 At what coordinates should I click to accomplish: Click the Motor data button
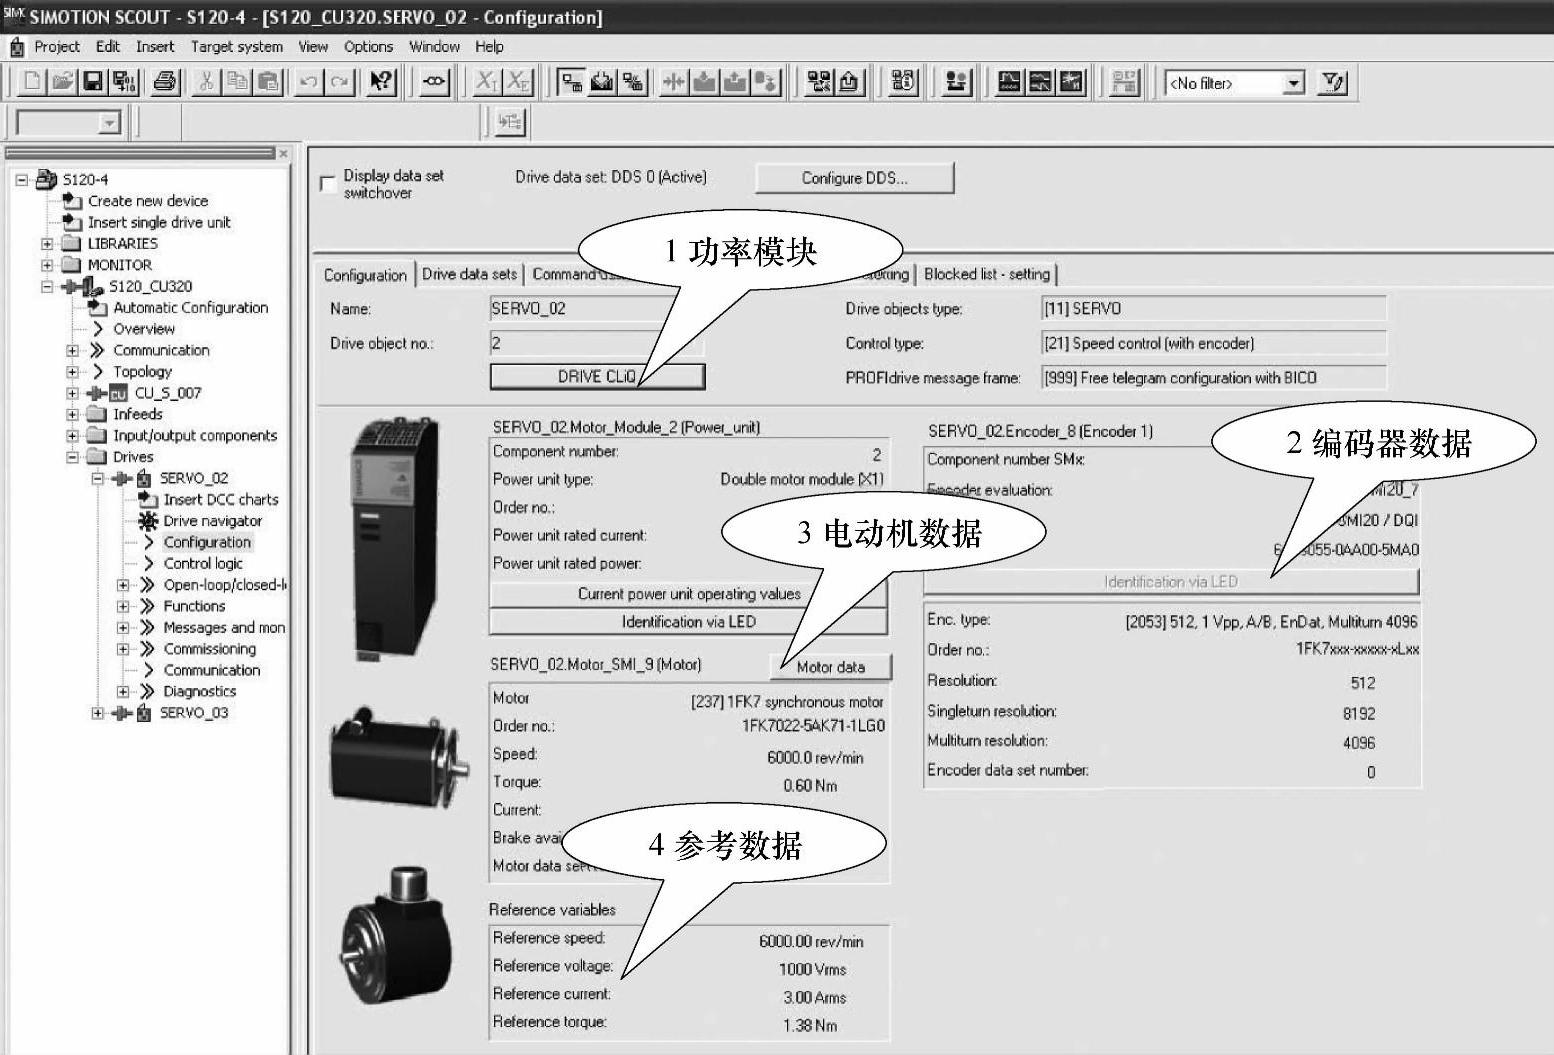point(831,667)
